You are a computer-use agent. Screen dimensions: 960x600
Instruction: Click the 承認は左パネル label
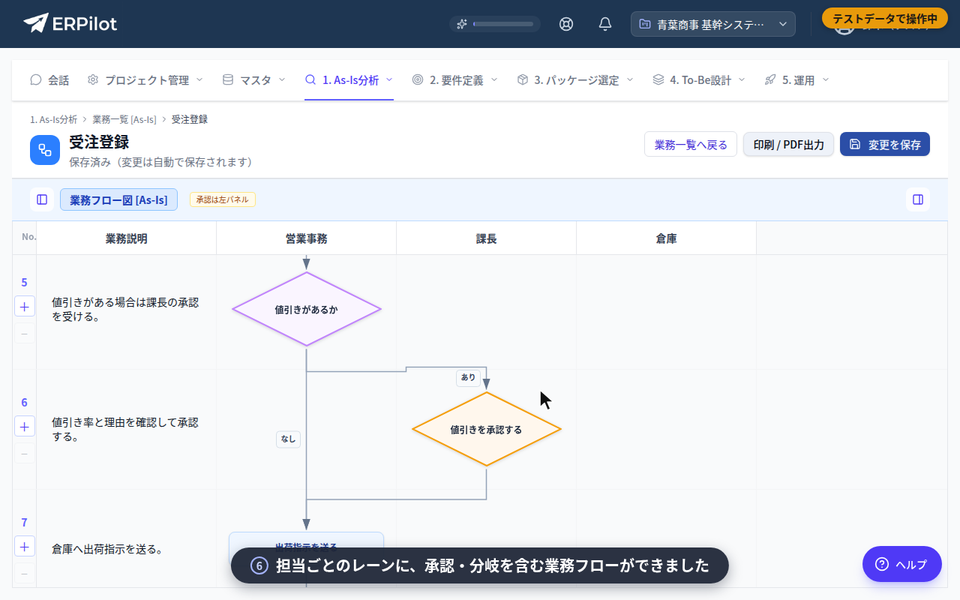coord(222,200)
